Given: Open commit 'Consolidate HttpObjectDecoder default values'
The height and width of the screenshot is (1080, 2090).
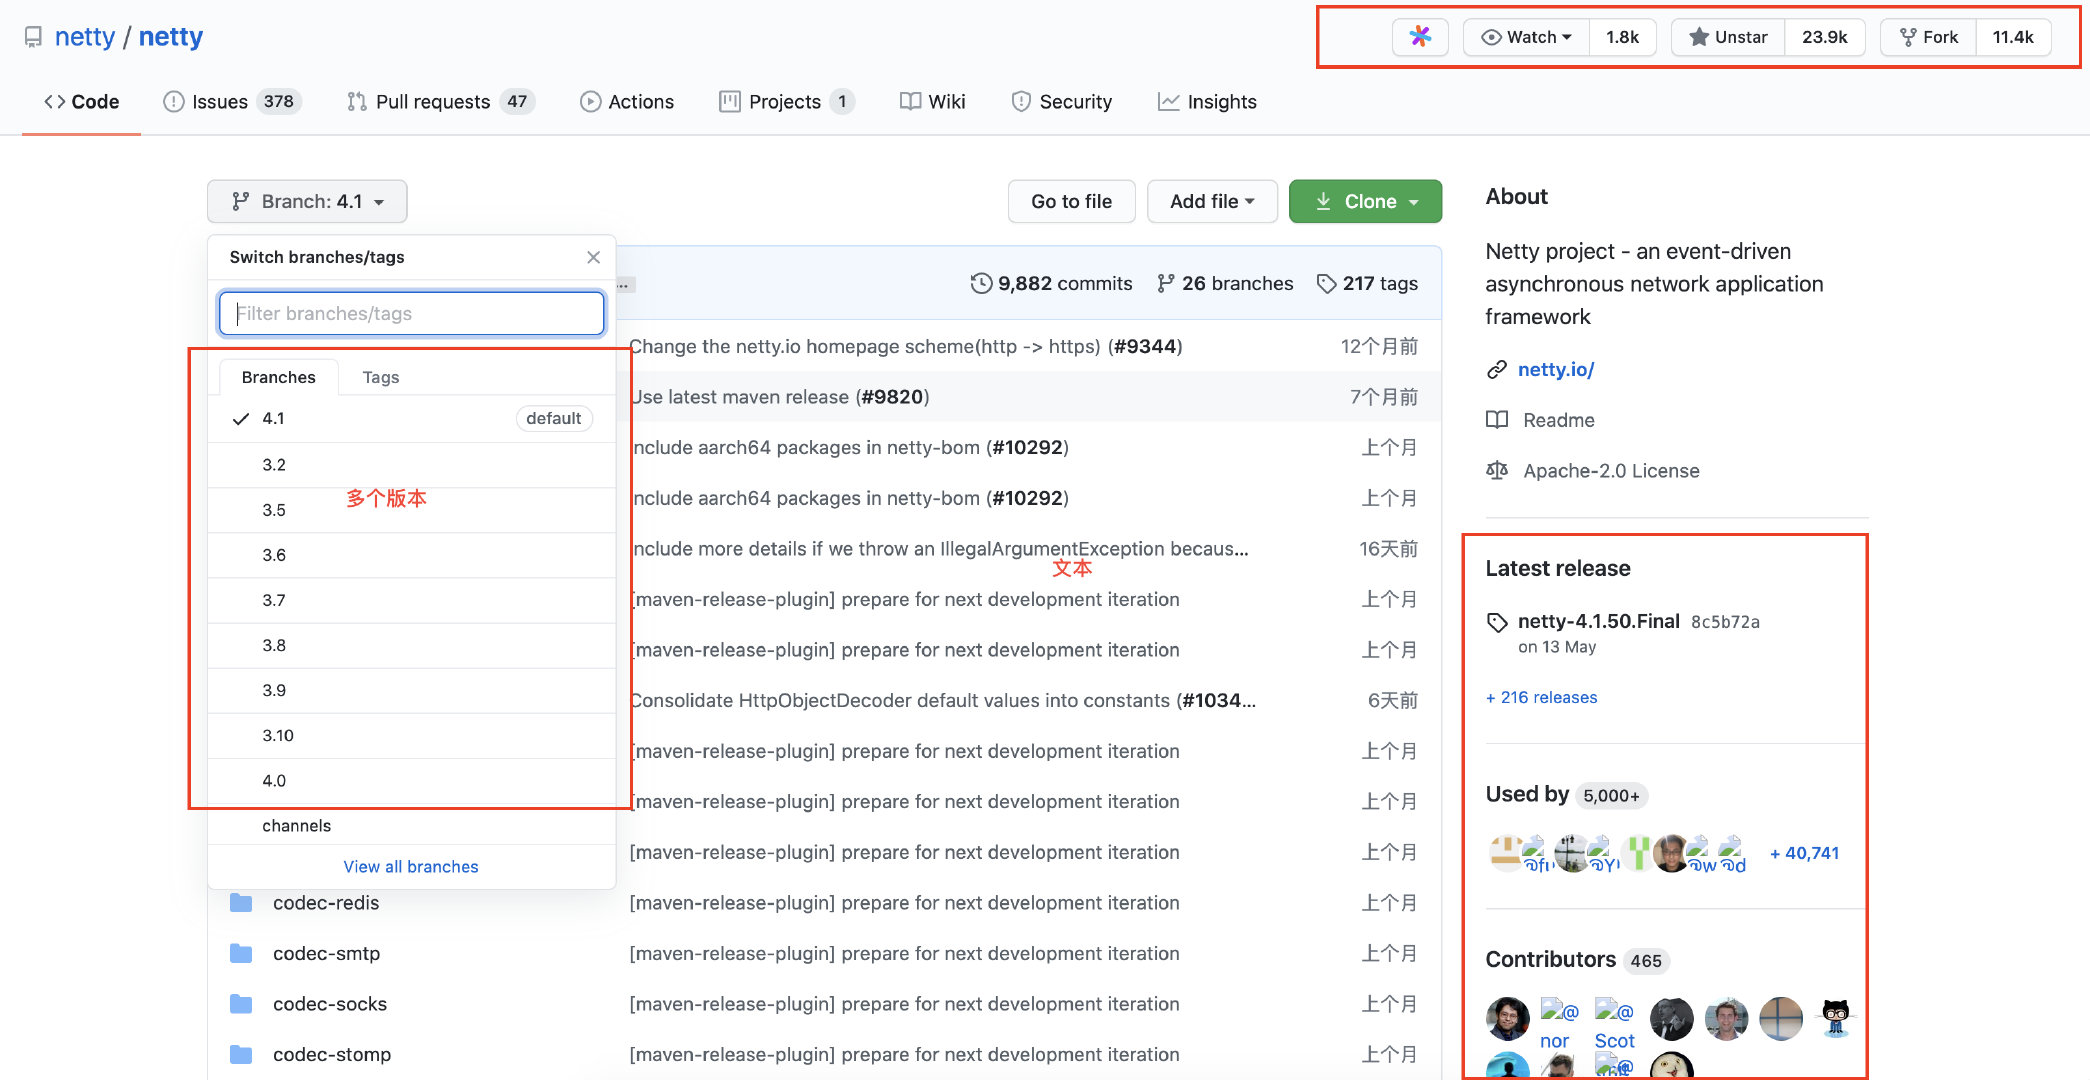Looking at the screenshot, I should [x=943, y=700].
